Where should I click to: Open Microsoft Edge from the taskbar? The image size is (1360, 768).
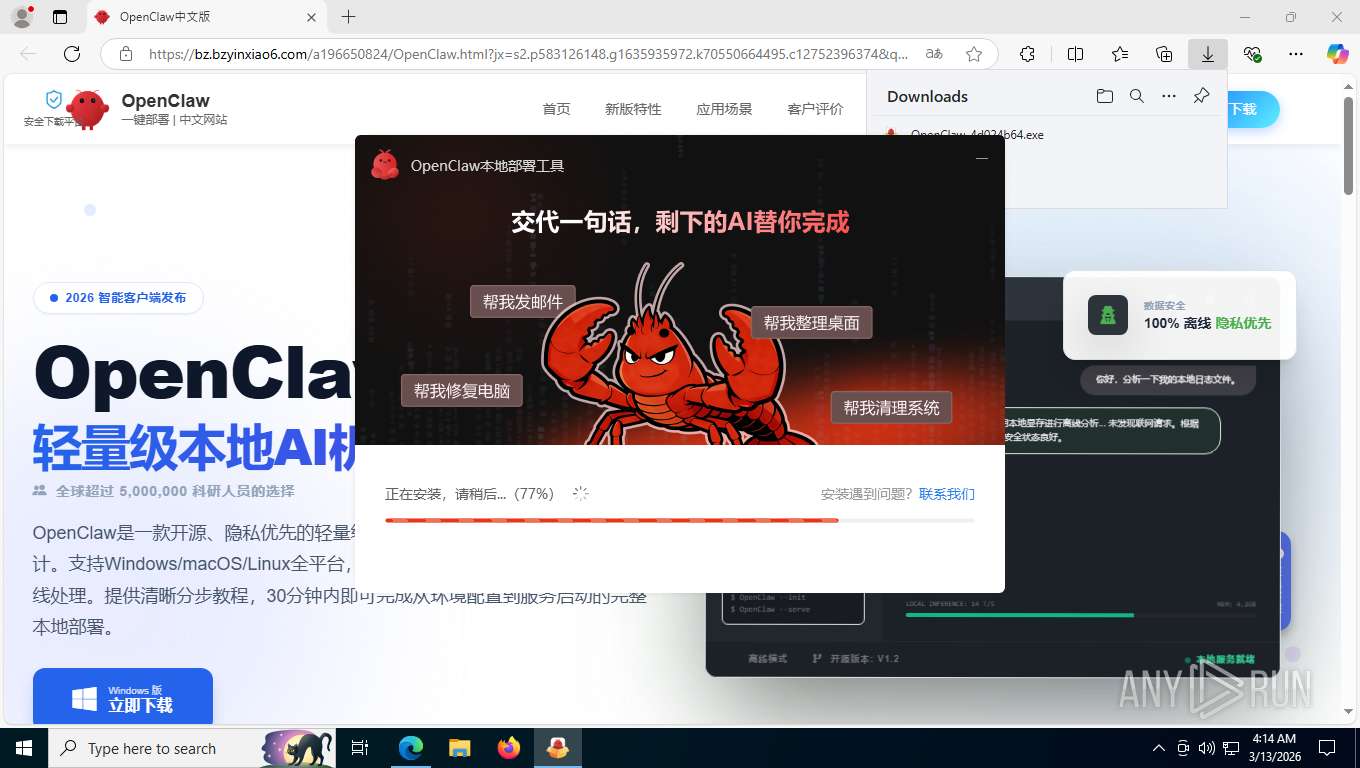coord(411,748)
